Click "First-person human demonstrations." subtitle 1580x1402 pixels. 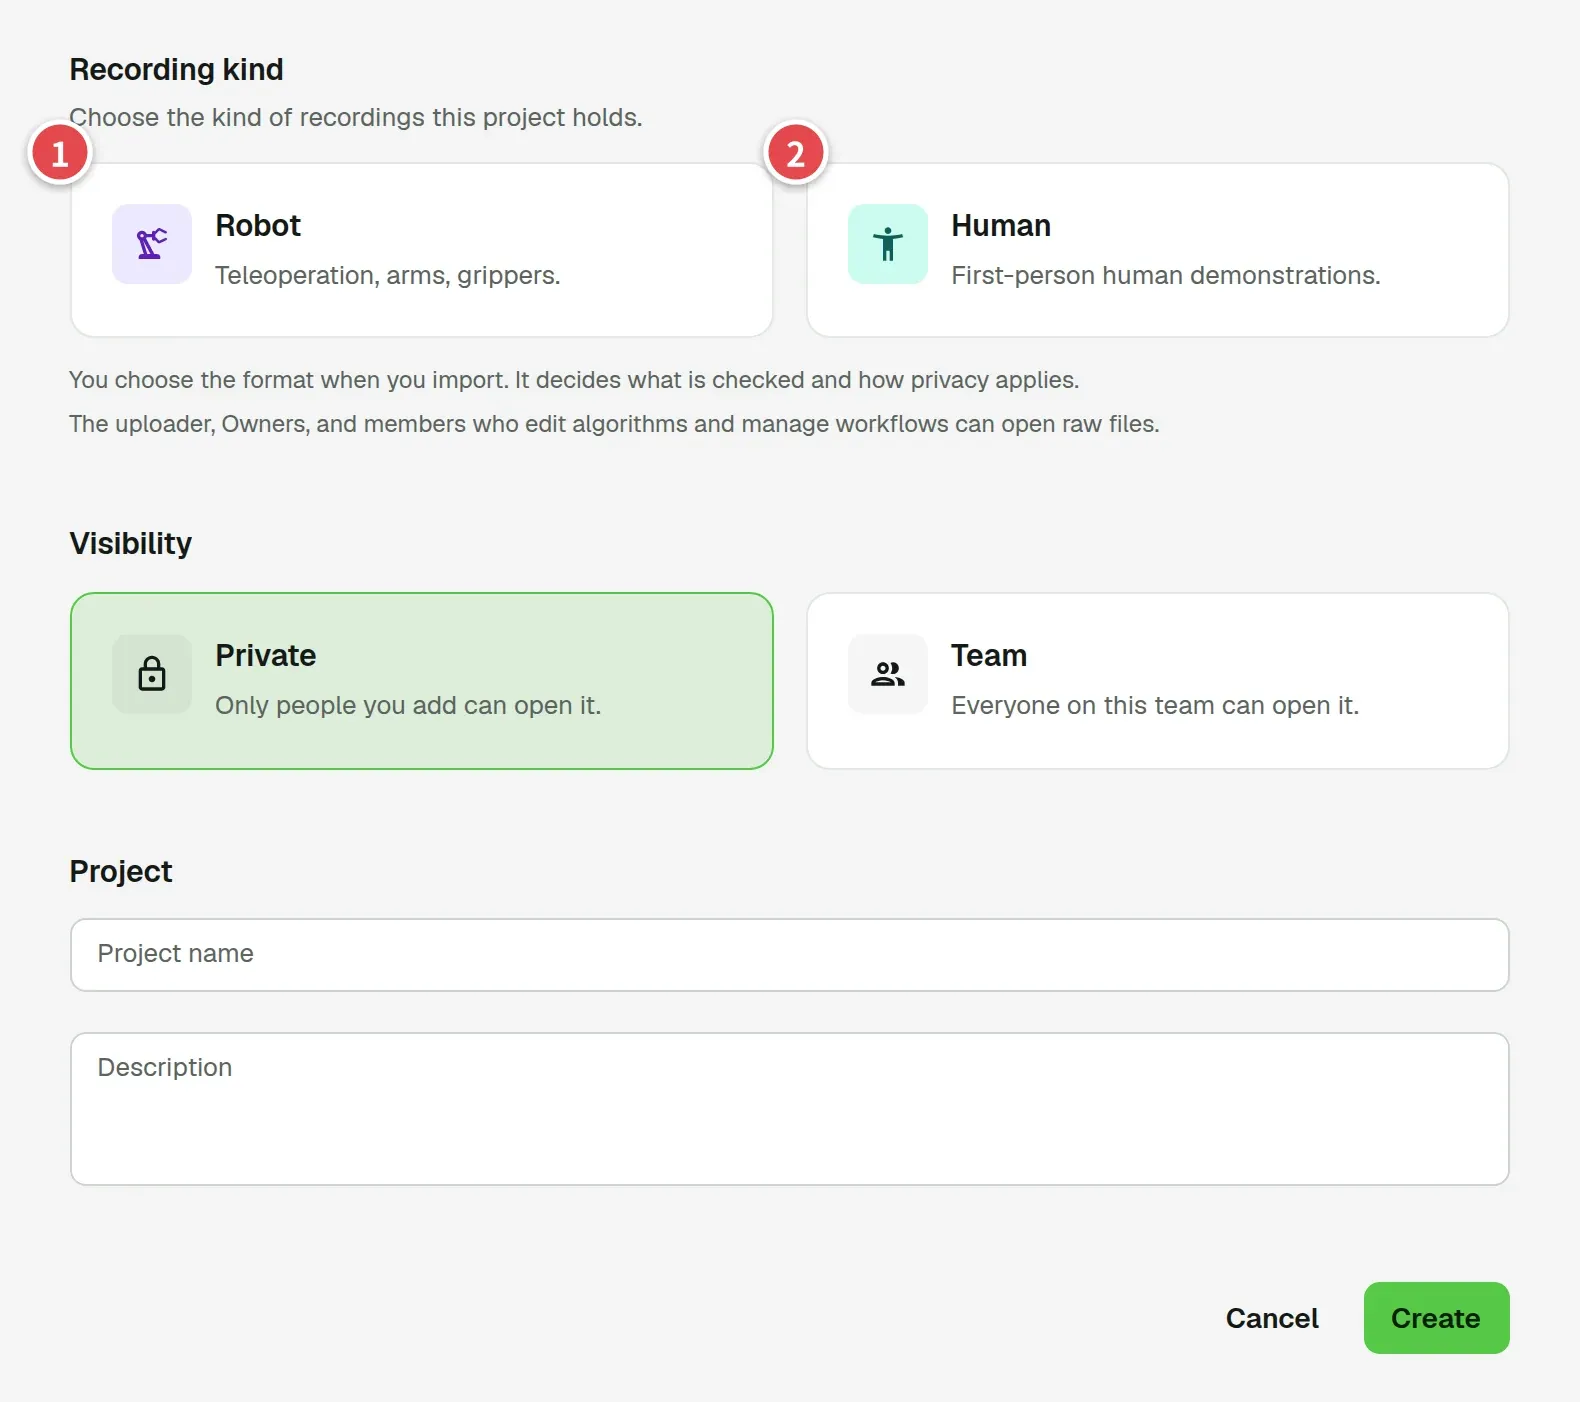[1166, 275]
